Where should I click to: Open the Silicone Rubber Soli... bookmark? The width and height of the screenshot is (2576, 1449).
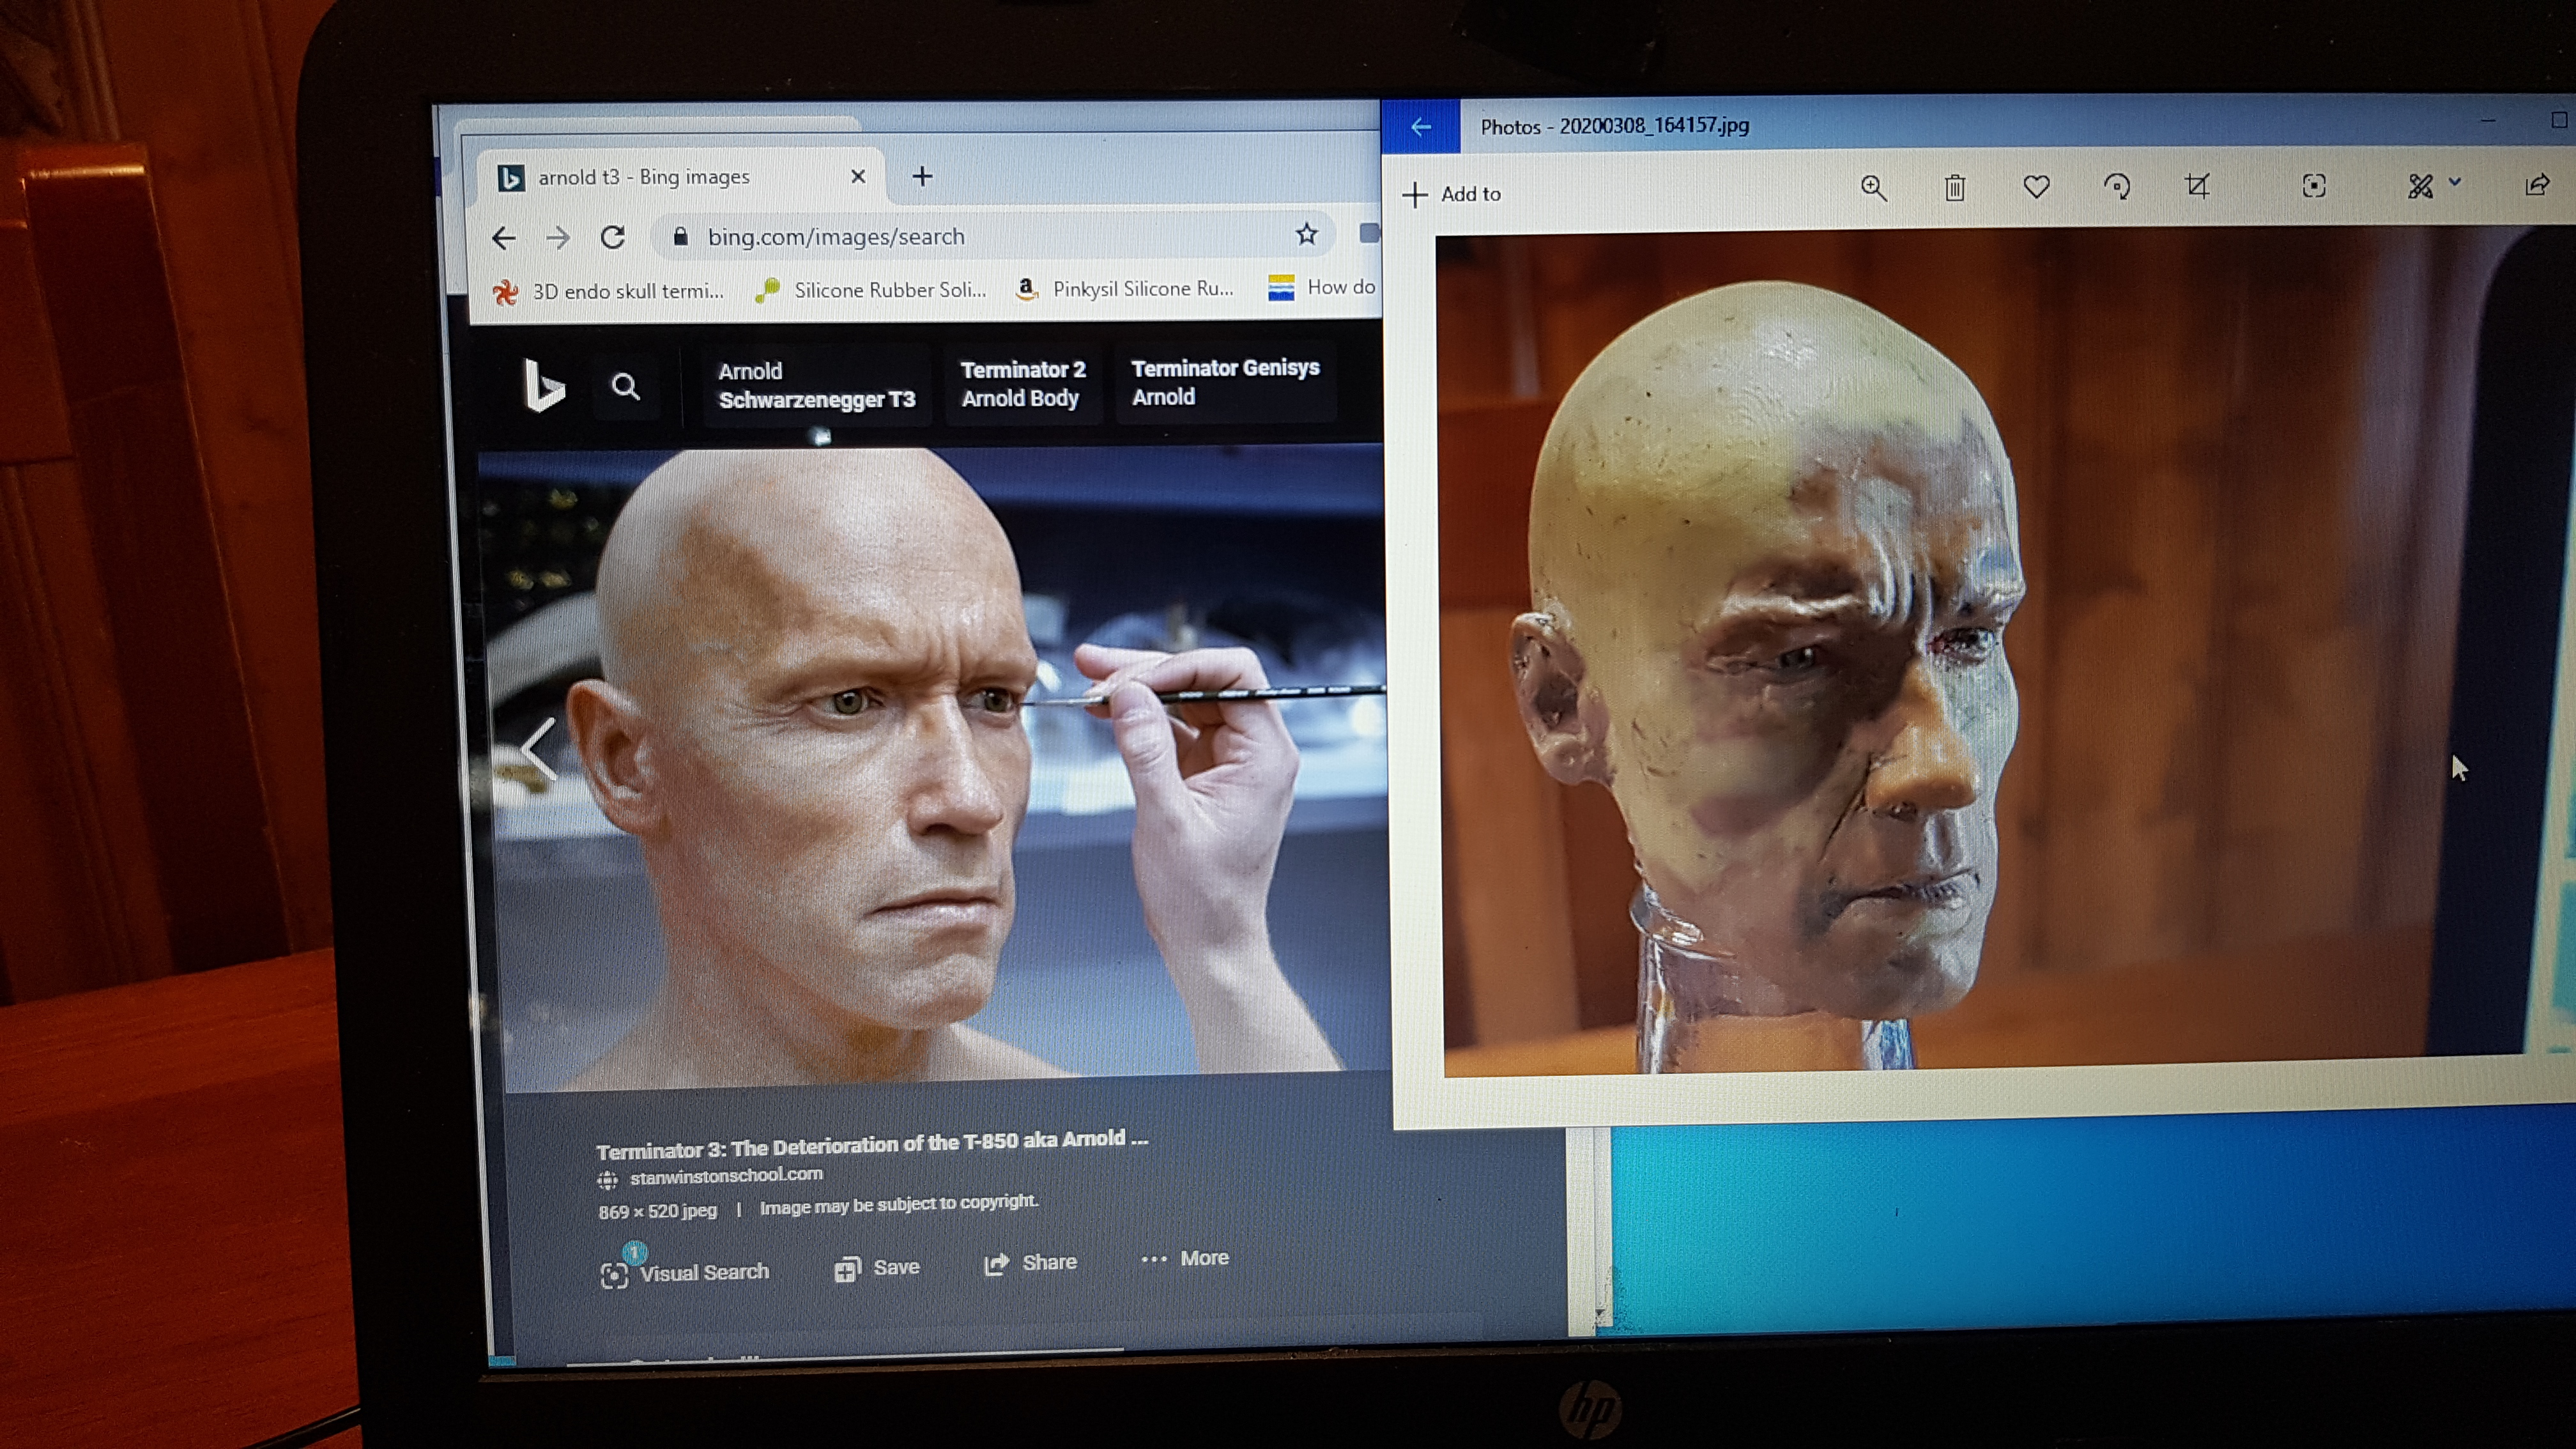[870, 290]
